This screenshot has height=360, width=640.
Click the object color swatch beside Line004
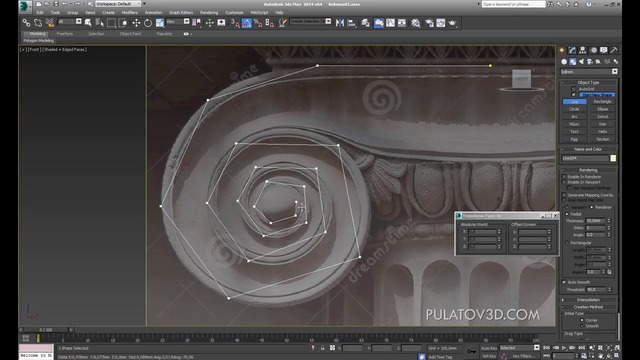[x=613, y=158]
